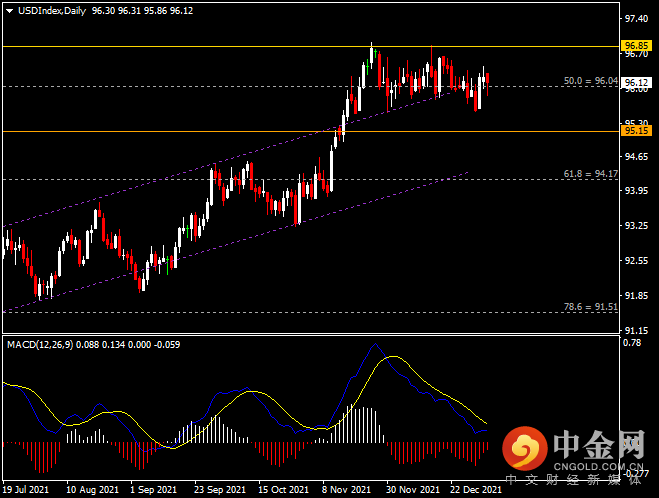Screen dimensions: 659x498
Task: Click the 97.40 price scale value
Action: click(636, 19)
